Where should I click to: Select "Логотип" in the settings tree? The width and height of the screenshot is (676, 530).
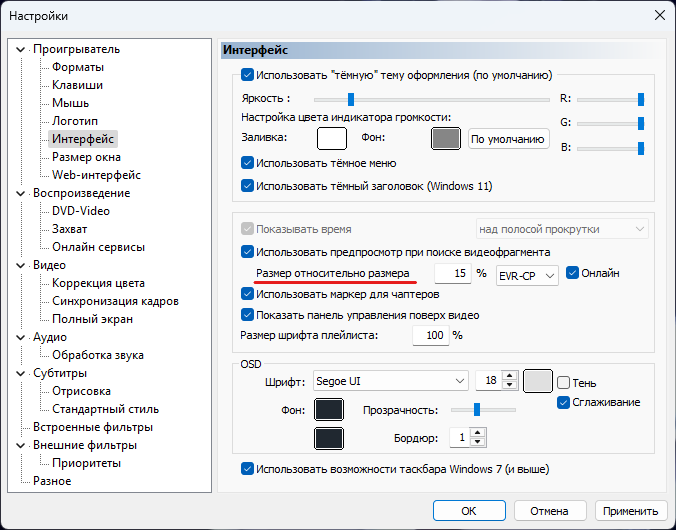click(x=75, y=121)
